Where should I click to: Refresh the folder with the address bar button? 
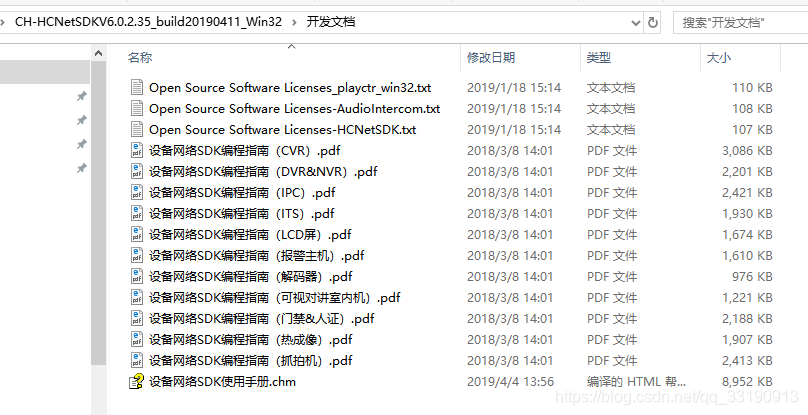[652, 23]
